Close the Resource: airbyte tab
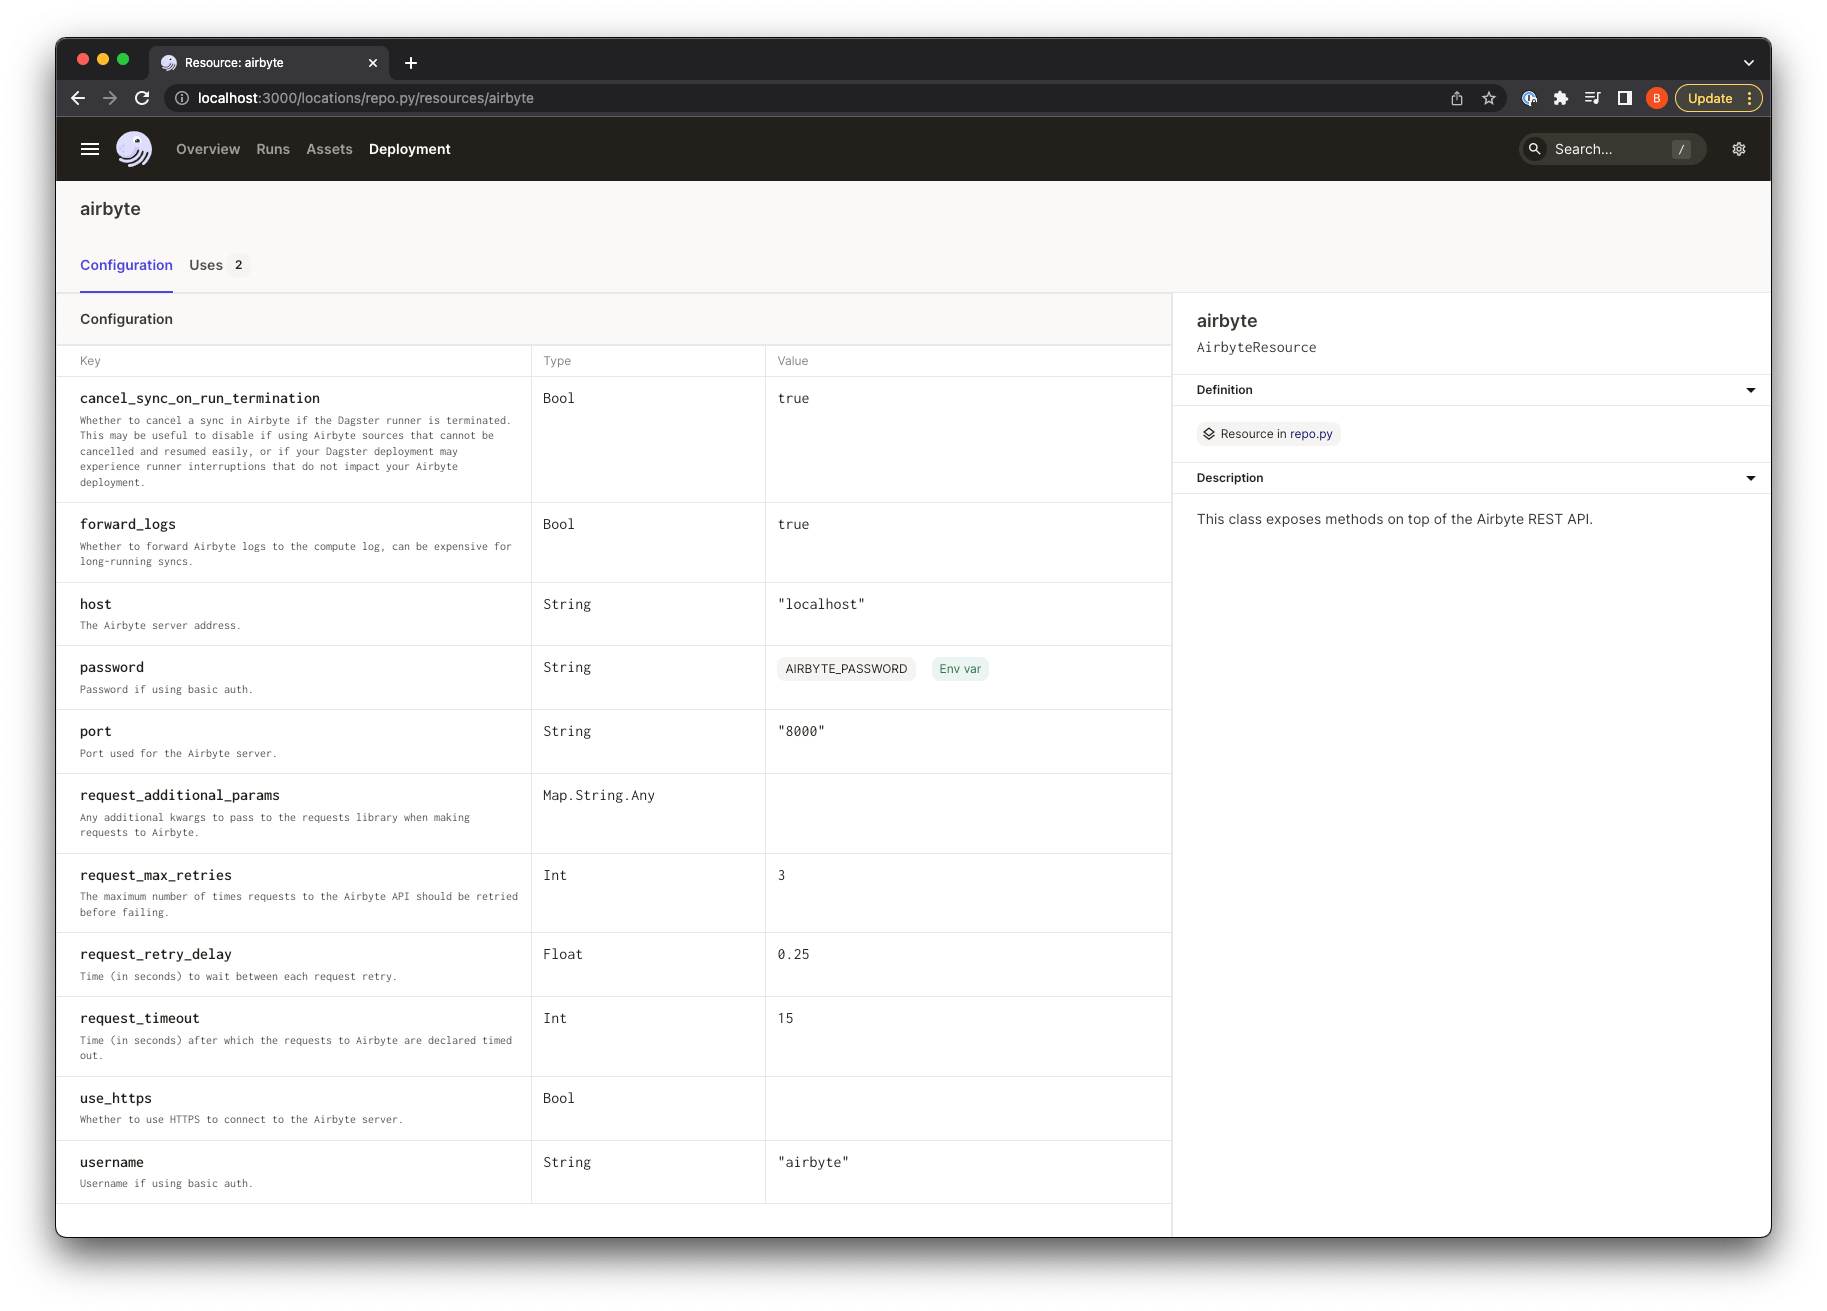Screen dimensions: 1827x1311 373,63
